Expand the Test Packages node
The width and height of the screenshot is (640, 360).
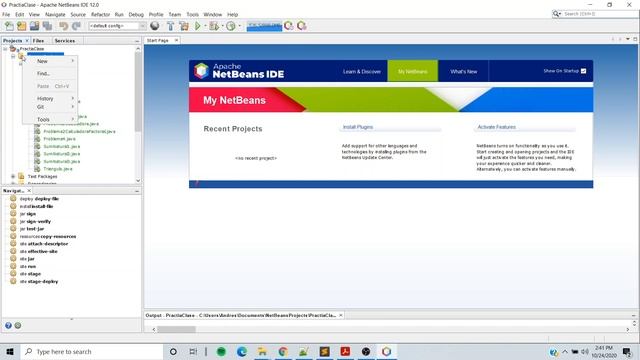click(x=13, y=176)
